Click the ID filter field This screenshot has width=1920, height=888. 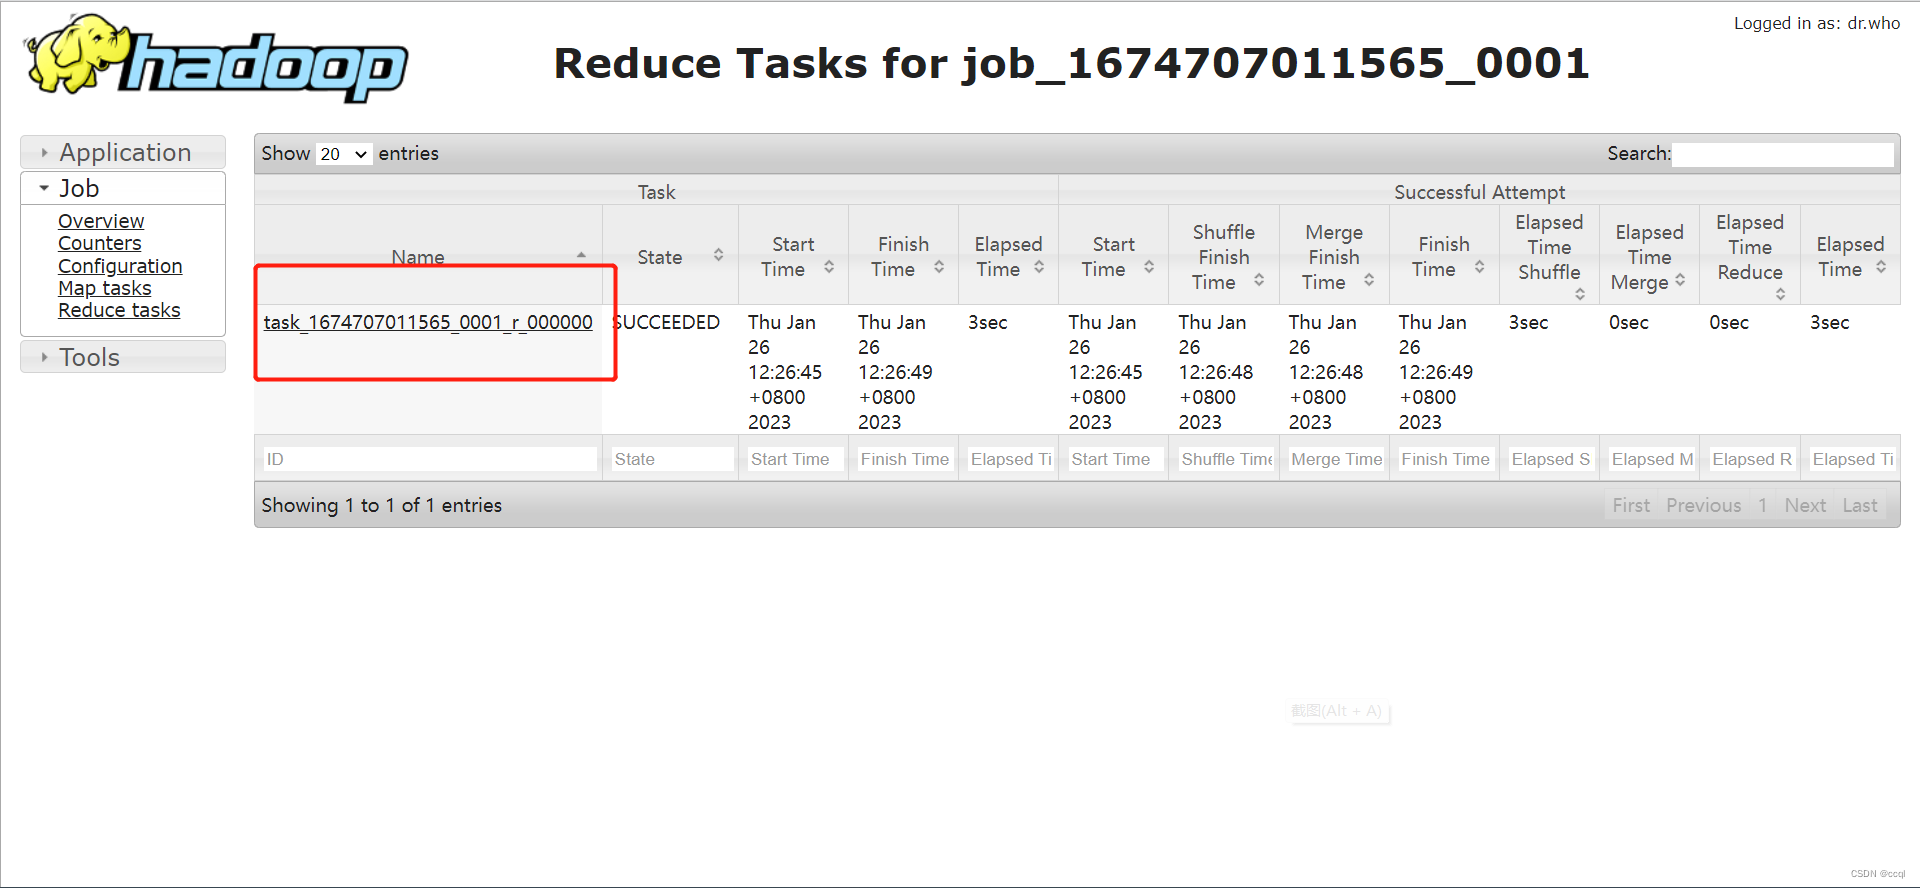tap(430, 459)
